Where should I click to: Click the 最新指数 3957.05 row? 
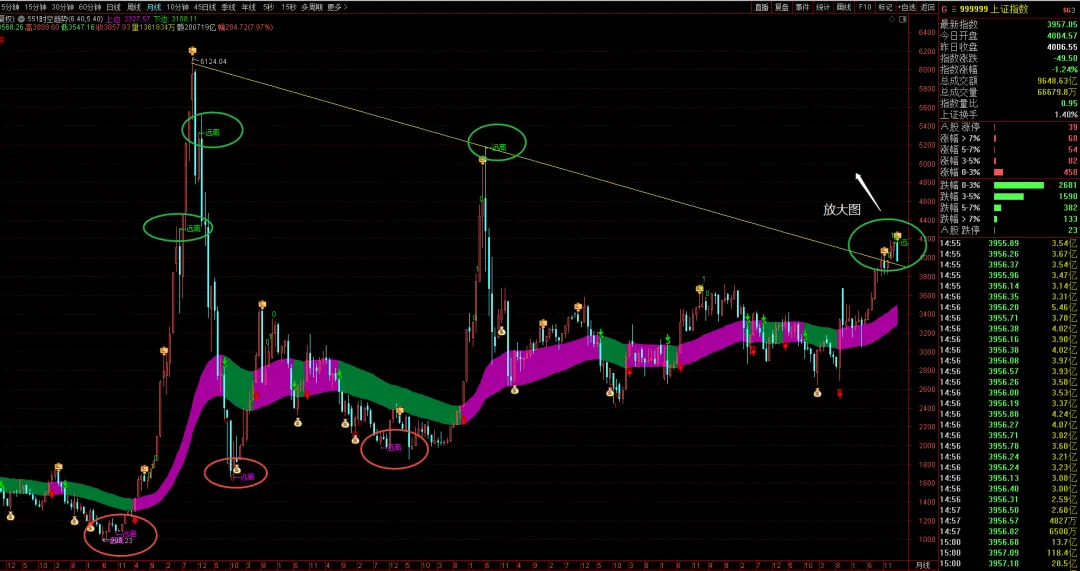1009,25
